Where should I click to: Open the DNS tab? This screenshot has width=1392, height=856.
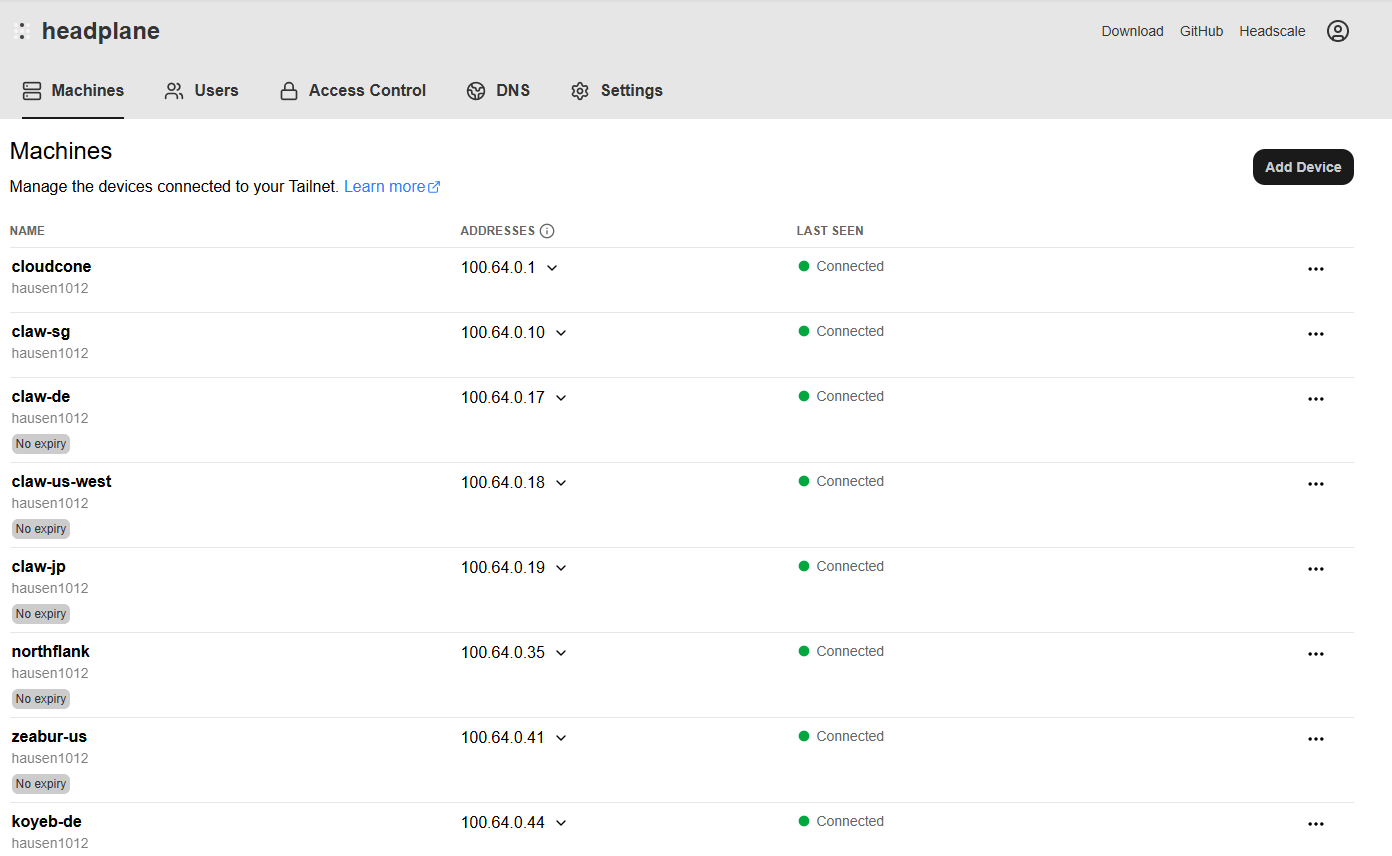pyautogui.click(x=498, y=91)
